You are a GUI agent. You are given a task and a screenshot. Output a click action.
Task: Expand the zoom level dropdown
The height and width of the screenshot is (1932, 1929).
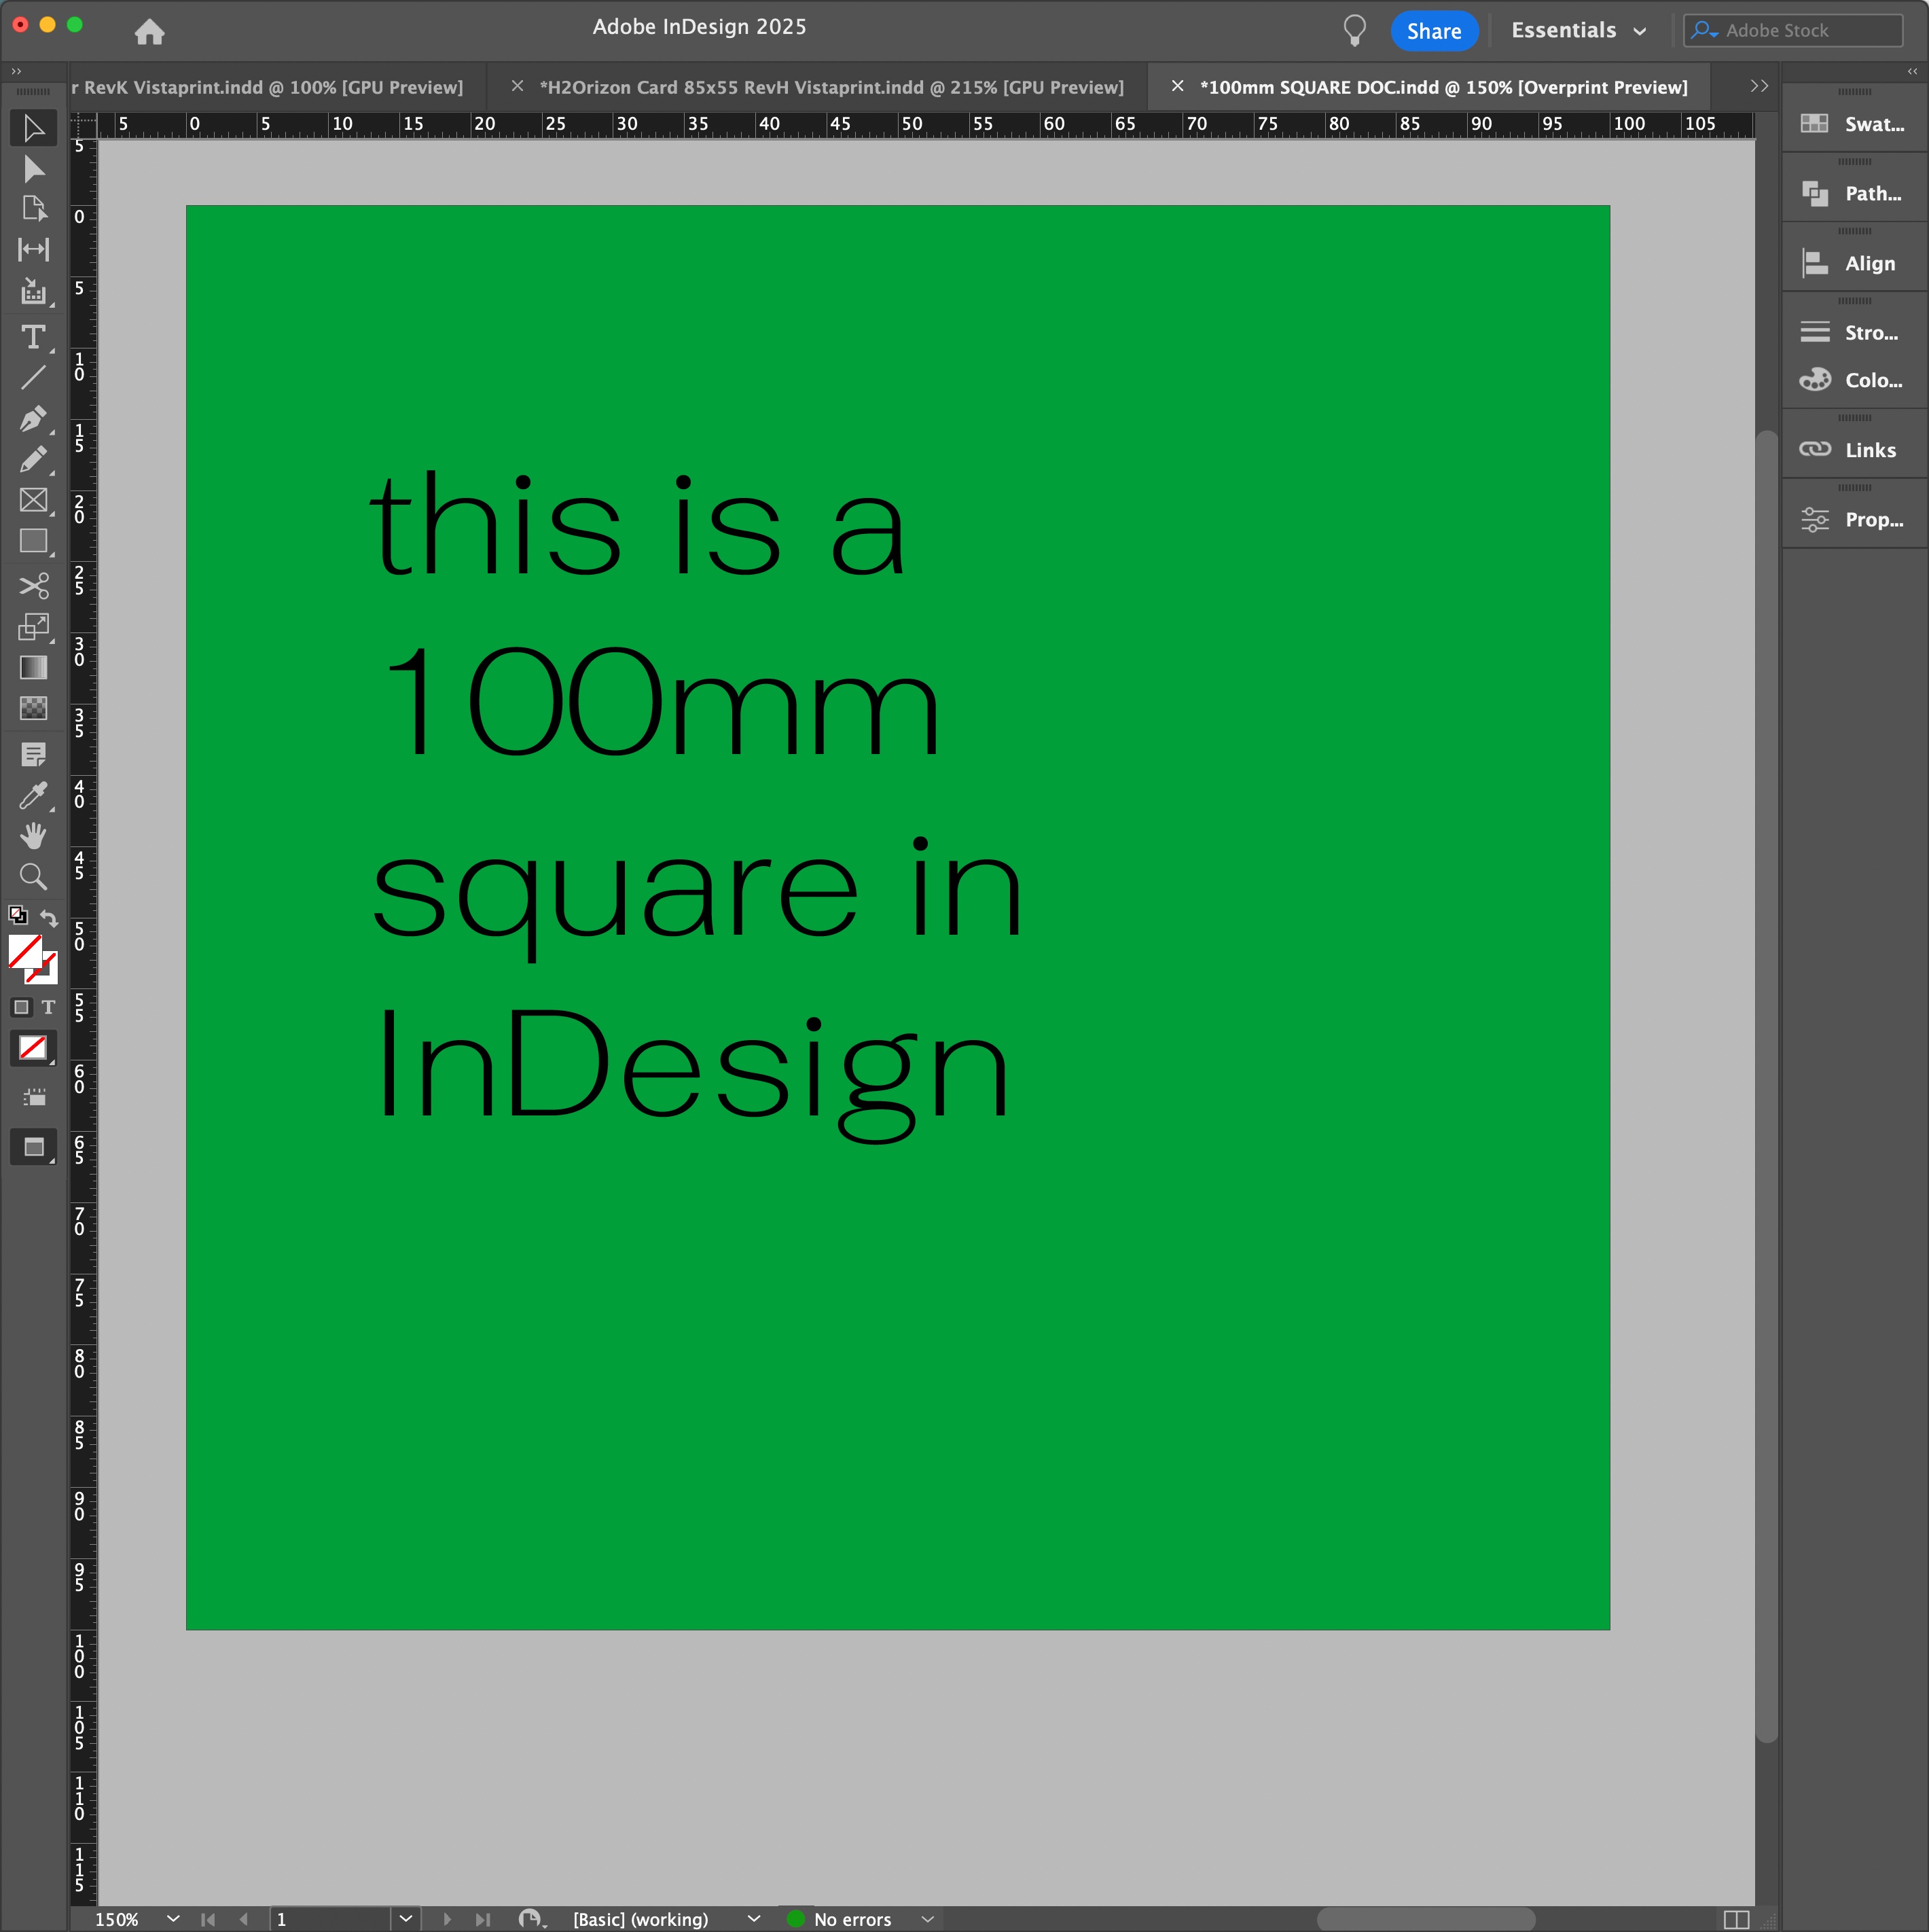[173, 1919]
